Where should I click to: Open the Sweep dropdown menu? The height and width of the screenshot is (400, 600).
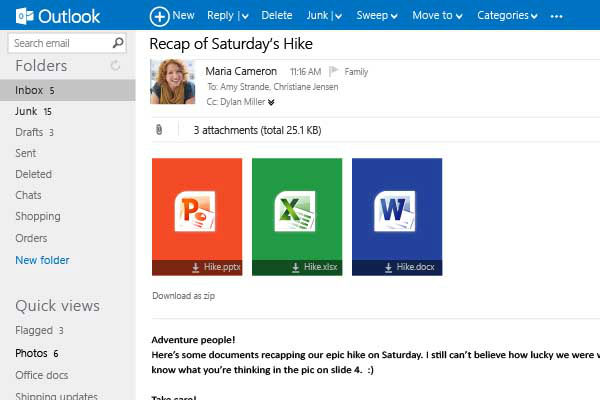(393, 16)
